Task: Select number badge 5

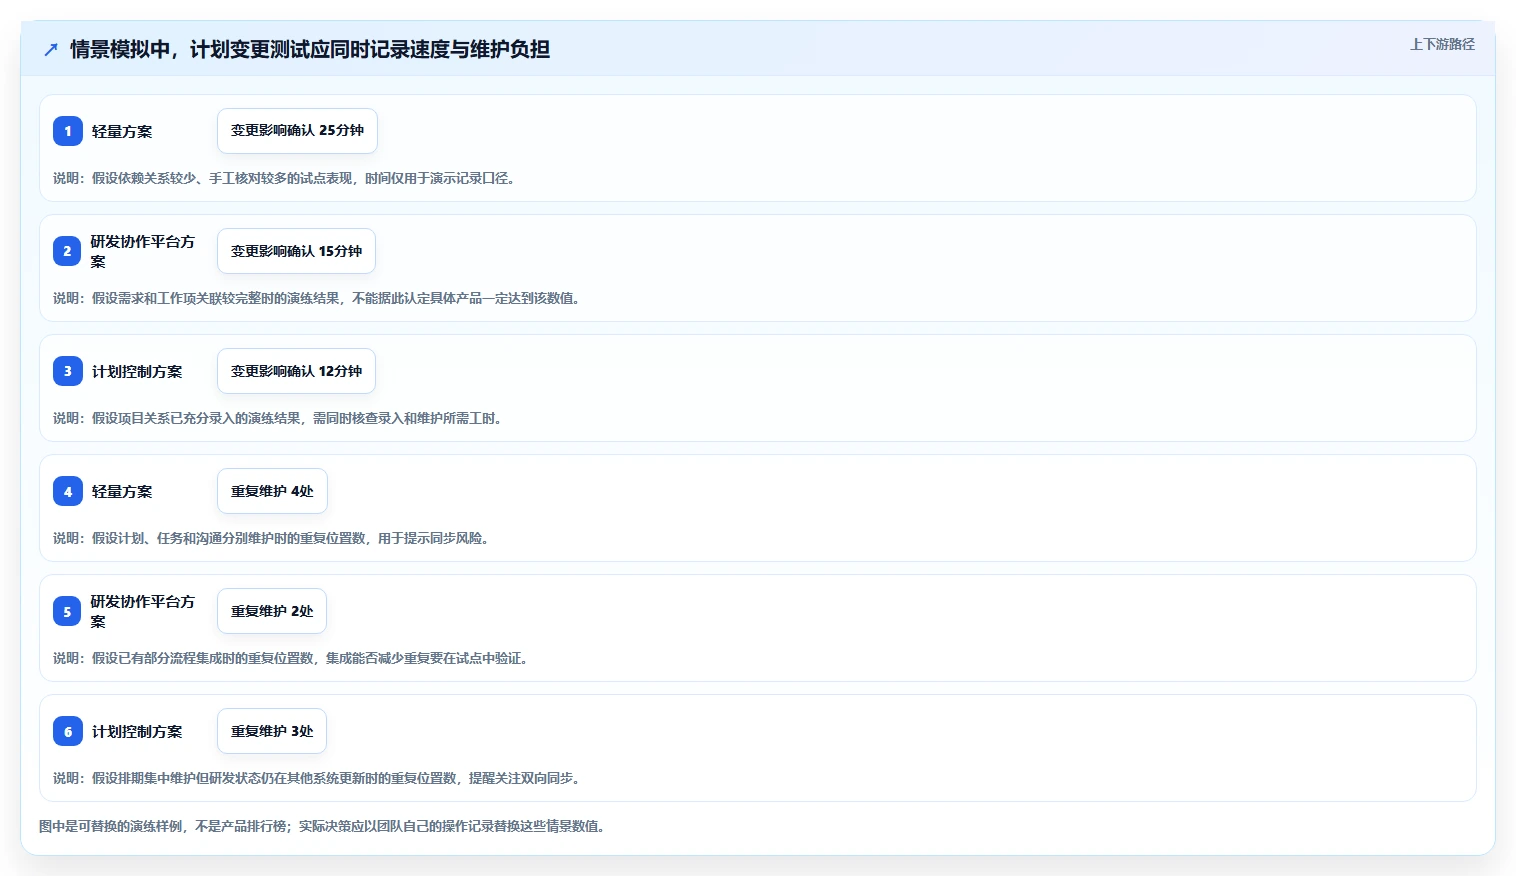Action: coord(68,611)
